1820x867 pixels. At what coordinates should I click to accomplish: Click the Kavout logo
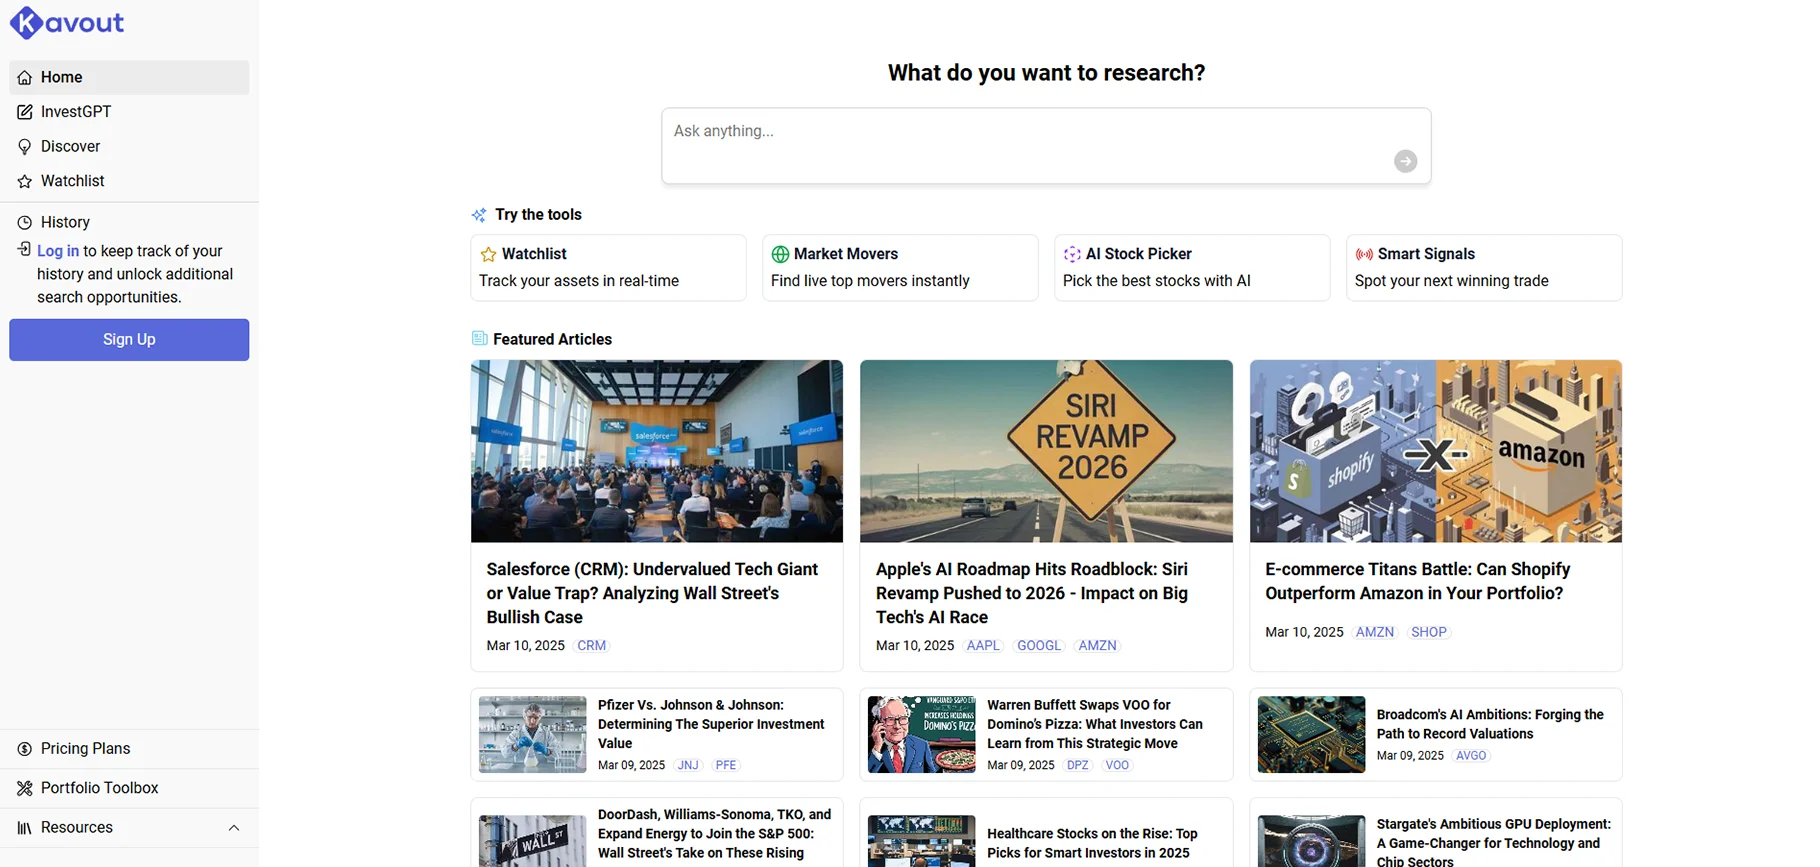[x=67, y=22]
